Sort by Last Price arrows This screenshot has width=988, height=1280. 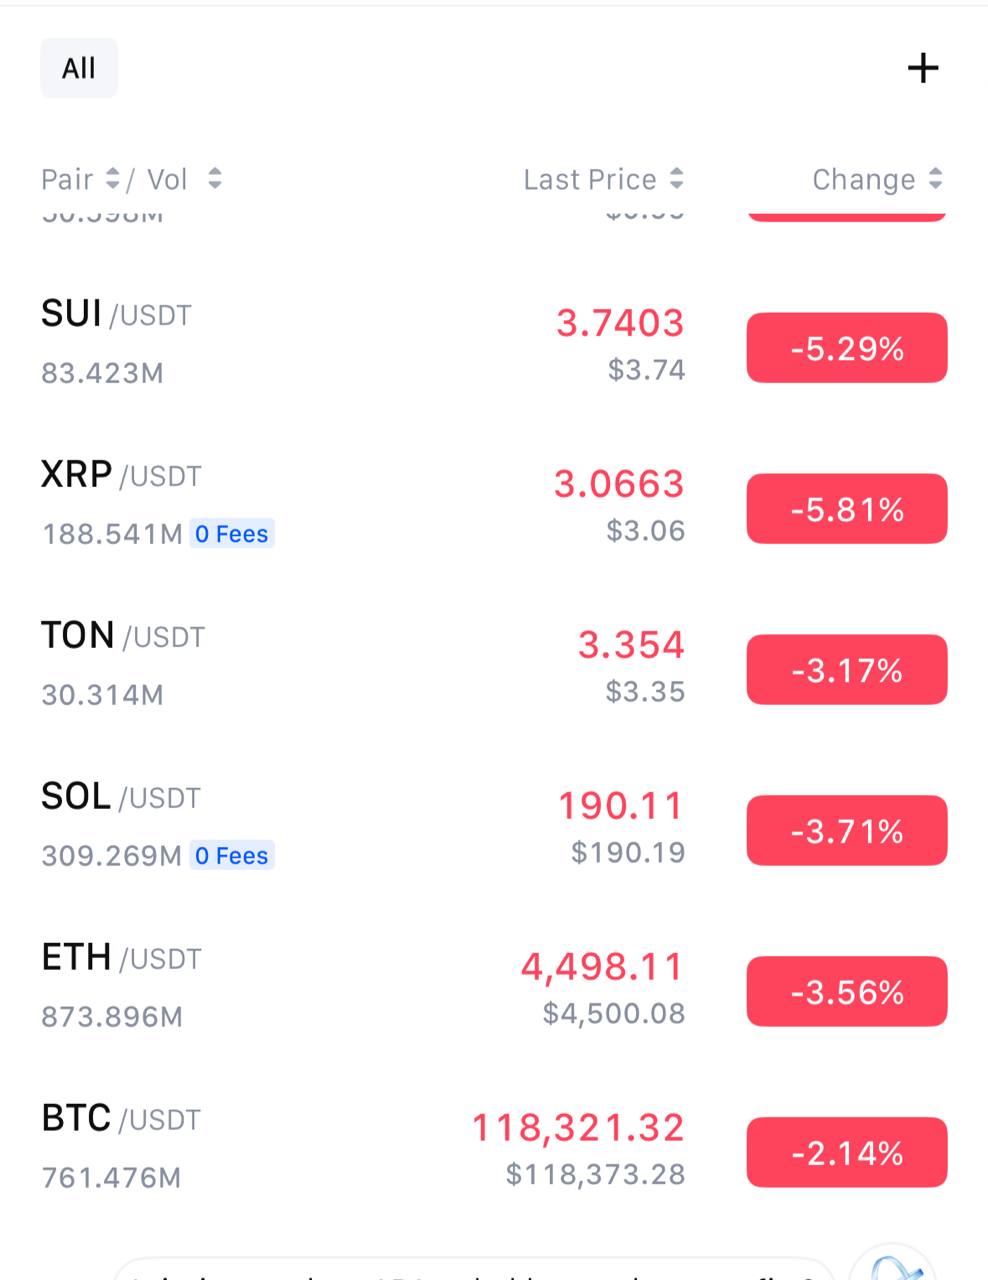tap(677, 179)
